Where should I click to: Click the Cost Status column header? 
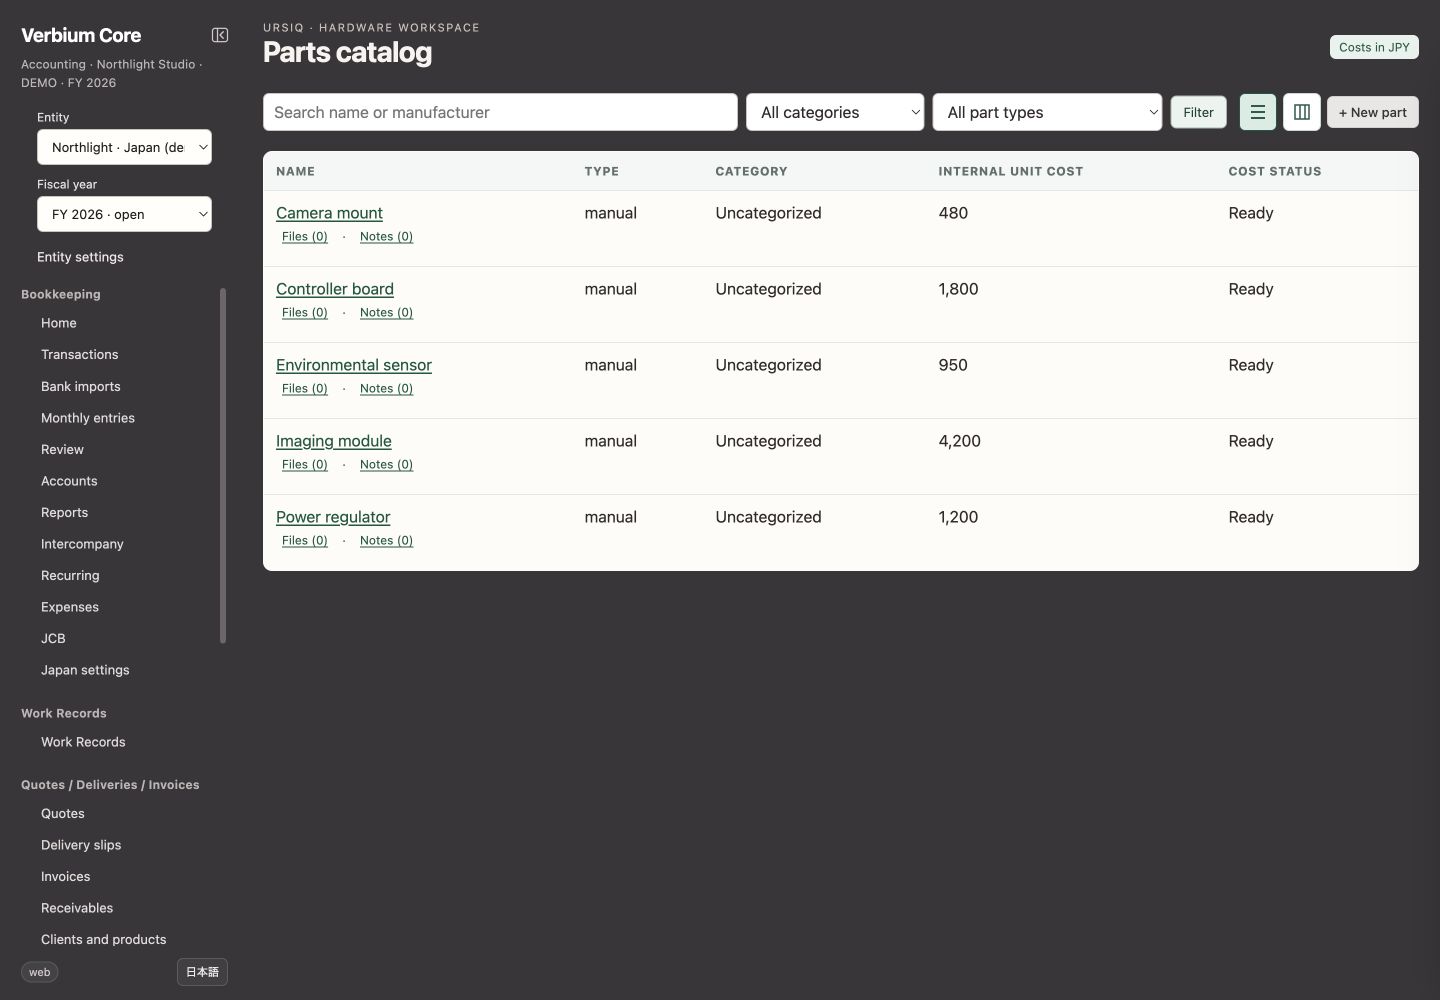pyautogui.click(x=1275, y=171)
